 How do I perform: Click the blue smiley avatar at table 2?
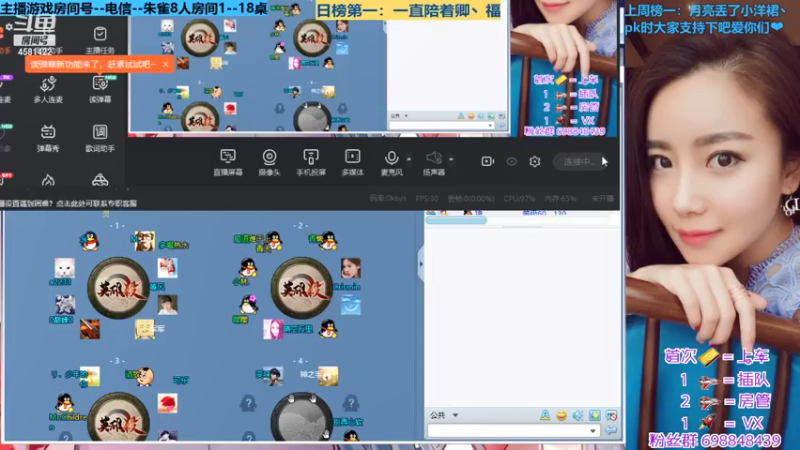(x=351, y=305)
